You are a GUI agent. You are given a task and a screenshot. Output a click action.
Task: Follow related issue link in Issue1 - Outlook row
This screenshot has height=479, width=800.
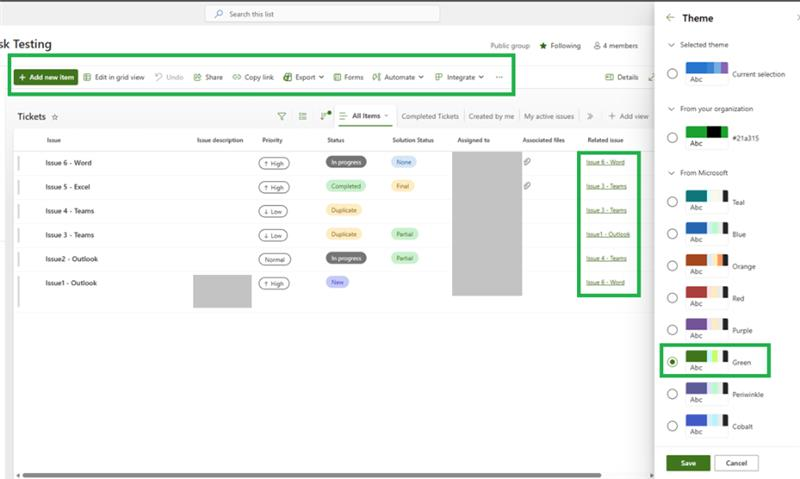click(x=605, y=282)
